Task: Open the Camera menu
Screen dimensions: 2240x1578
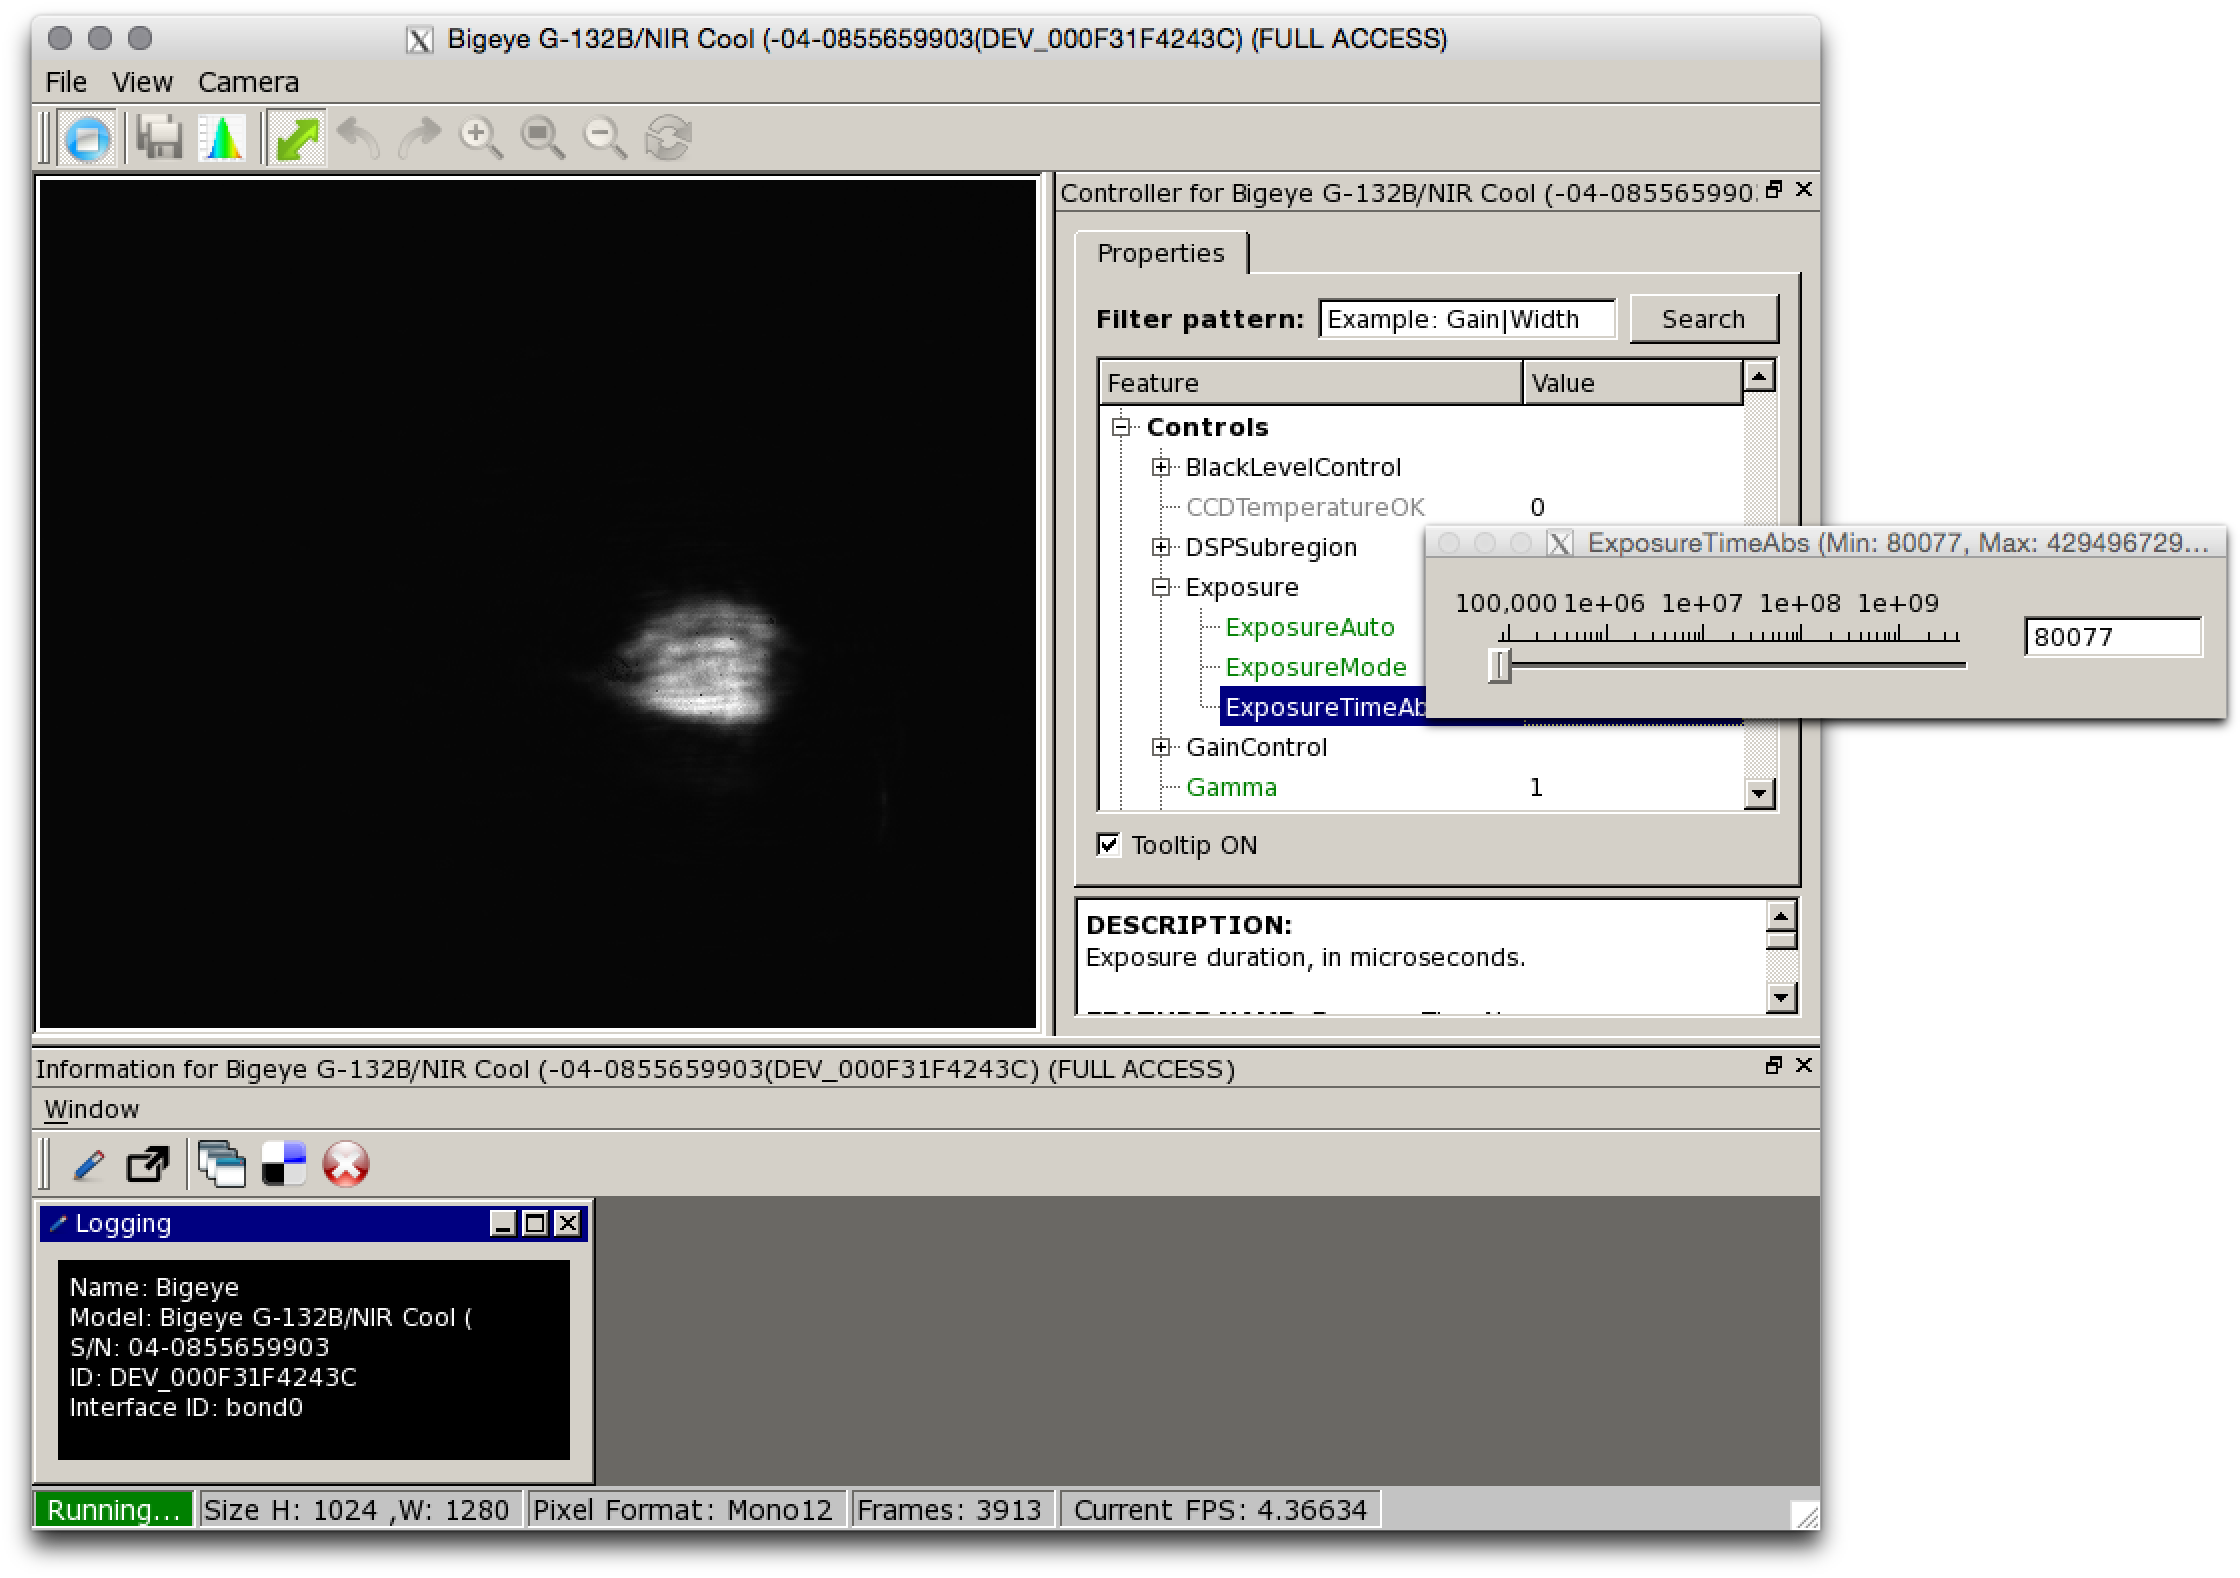Action: coord(248,82)
